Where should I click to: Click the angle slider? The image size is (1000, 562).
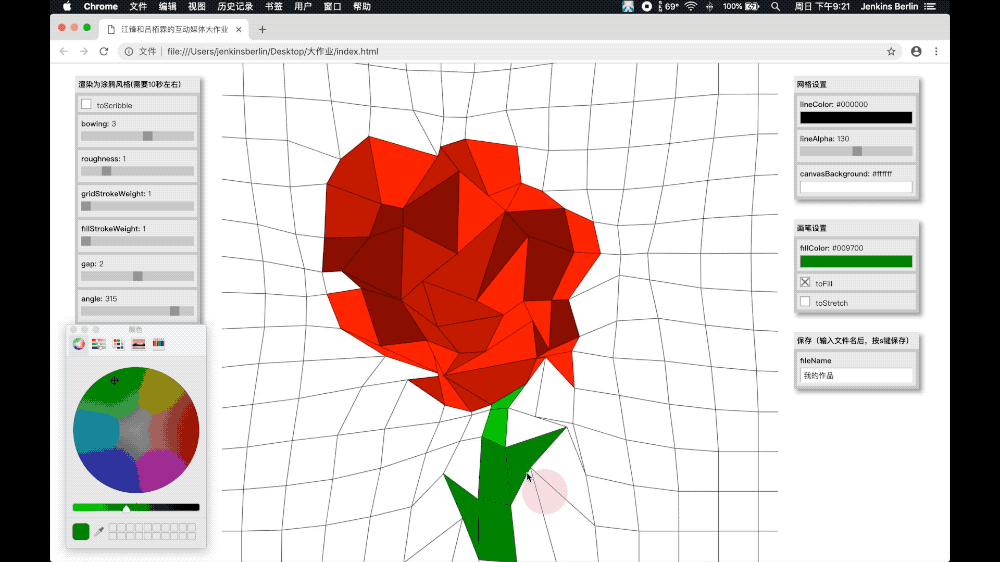point(137,311)
